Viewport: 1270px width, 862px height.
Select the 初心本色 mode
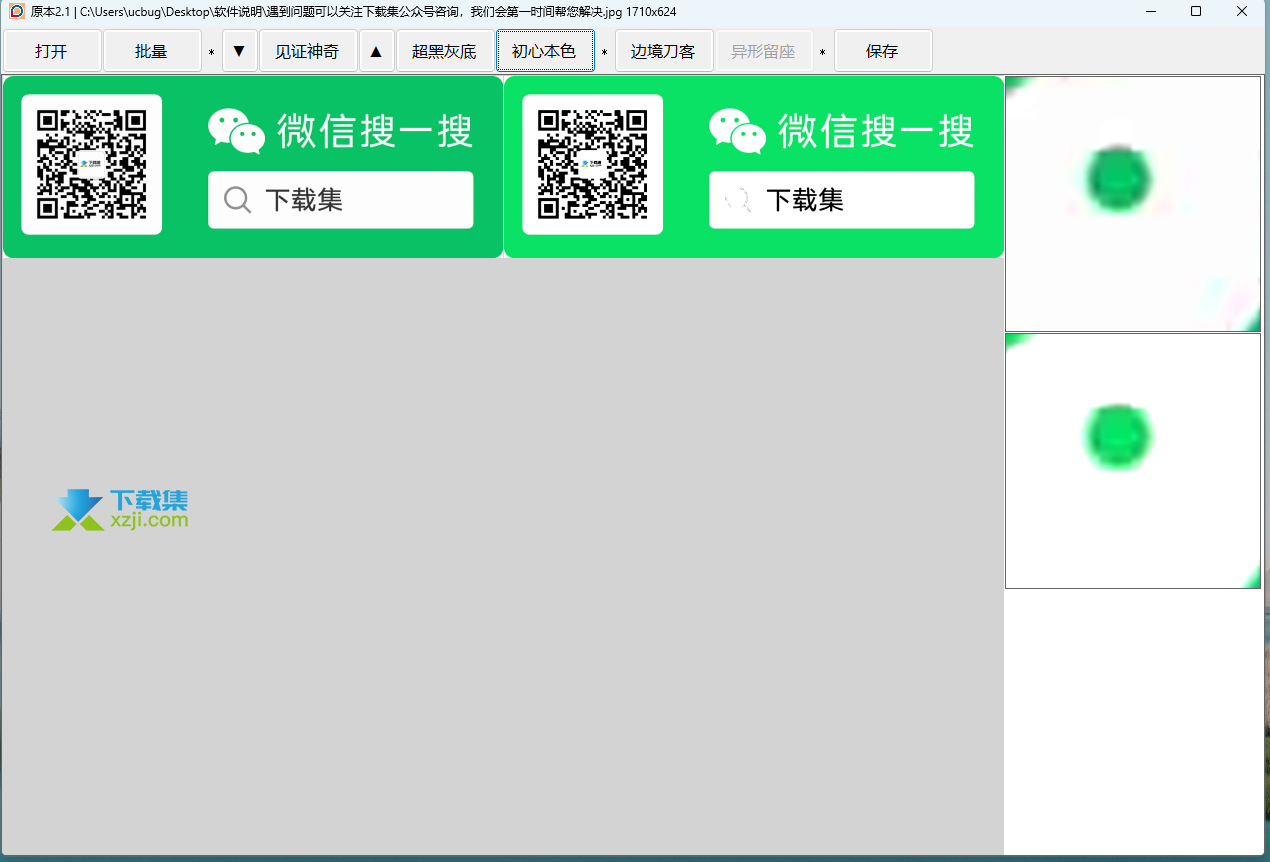click(x=545, y=51)
